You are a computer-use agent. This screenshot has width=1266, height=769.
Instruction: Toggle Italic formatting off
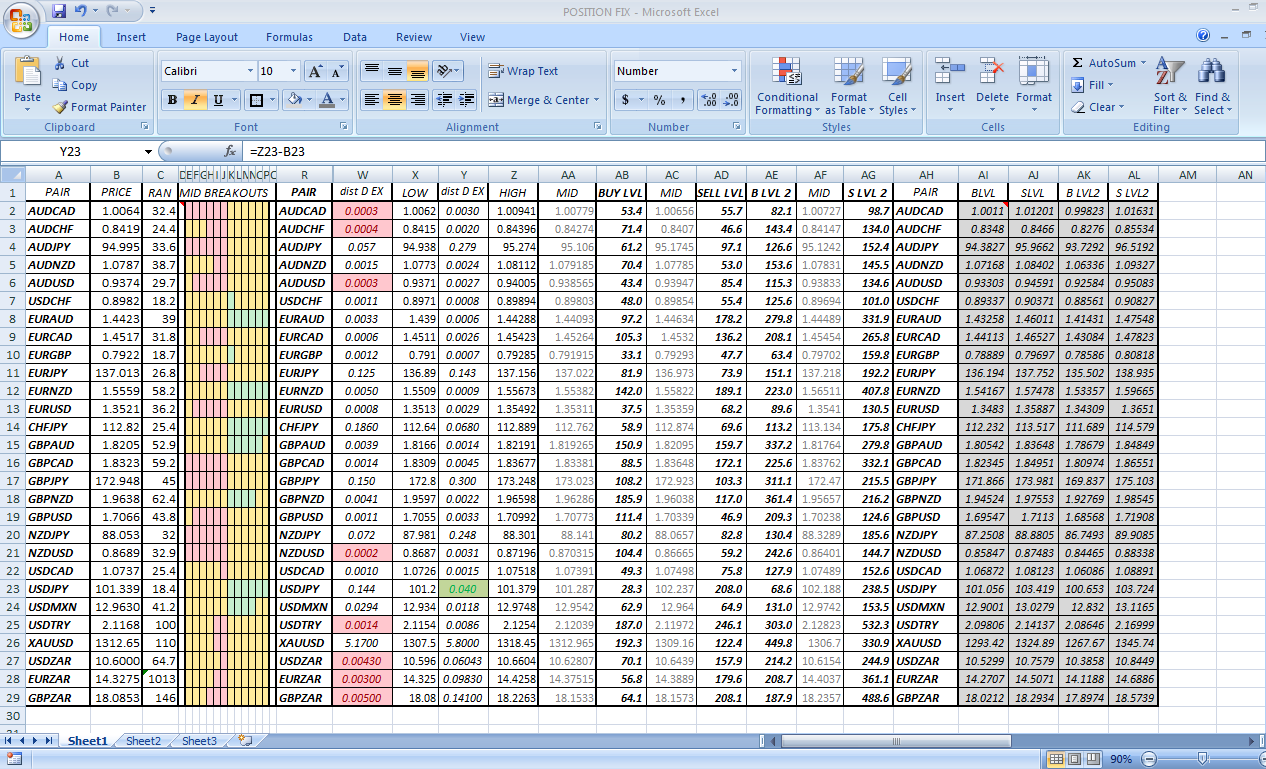195,100
